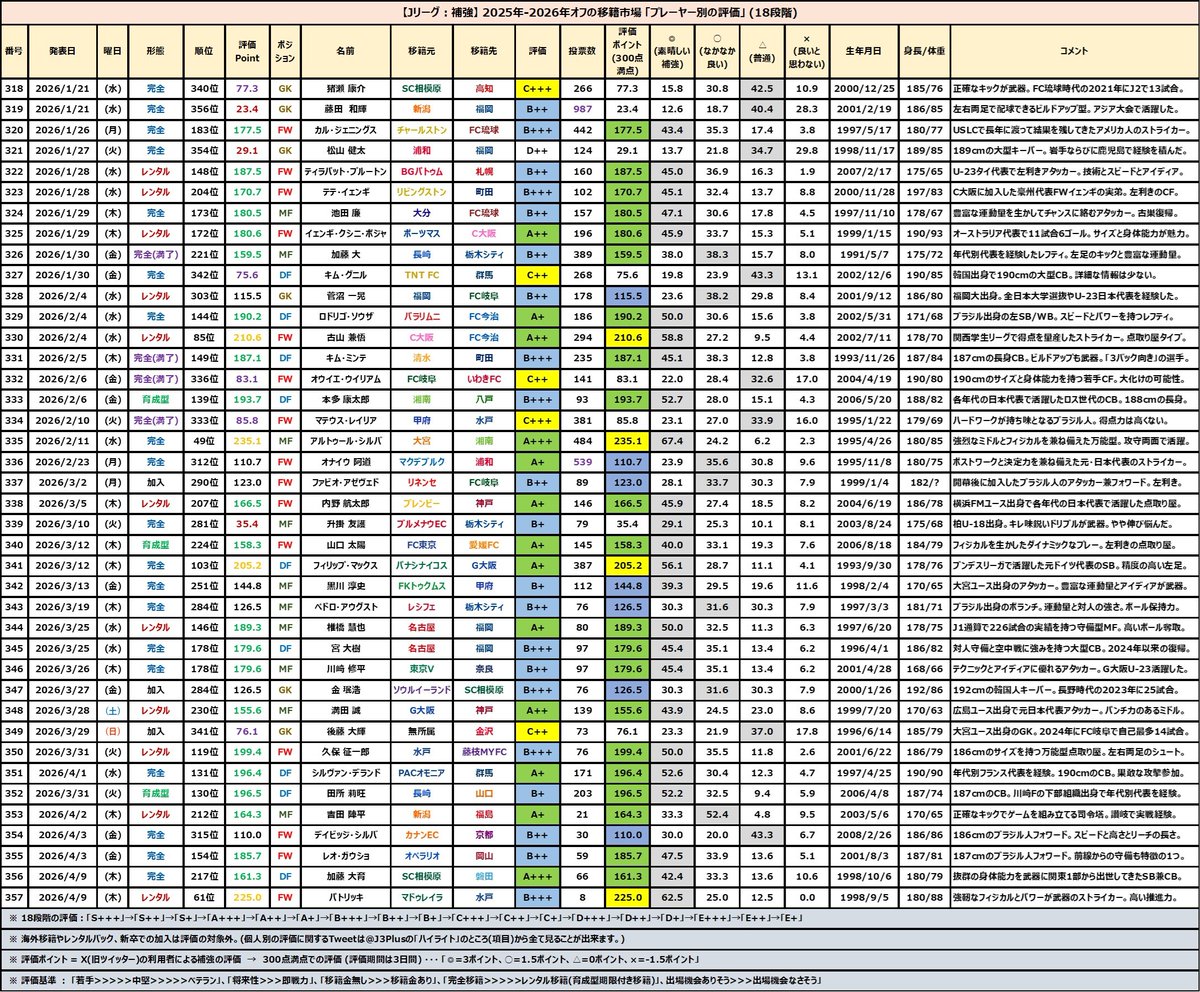Click destination club '高知'

point(484,87)
